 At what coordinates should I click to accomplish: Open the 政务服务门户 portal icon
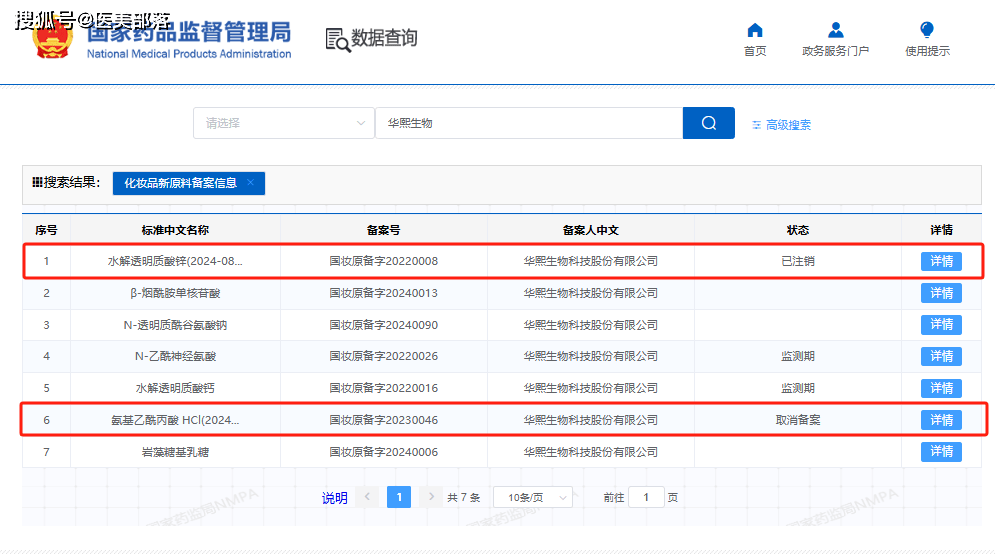click(836, 31)
